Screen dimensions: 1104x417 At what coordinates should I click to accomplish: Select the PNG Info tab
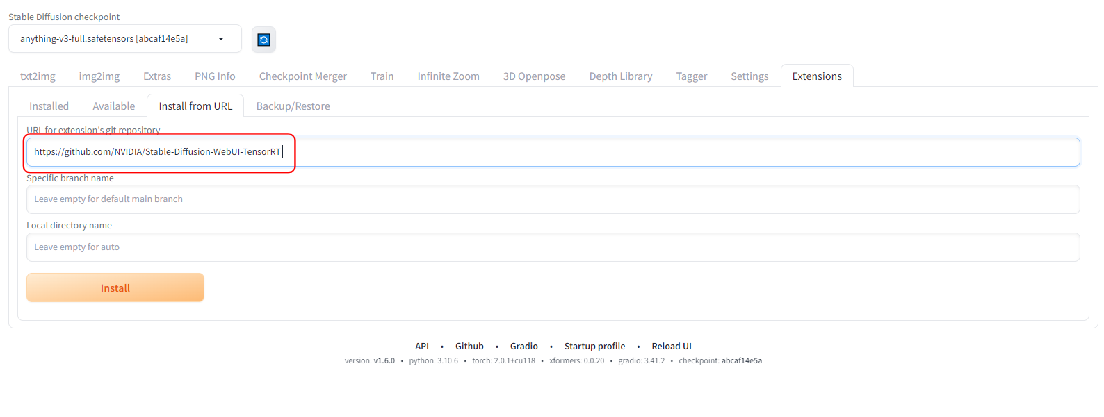coord(215,76)
